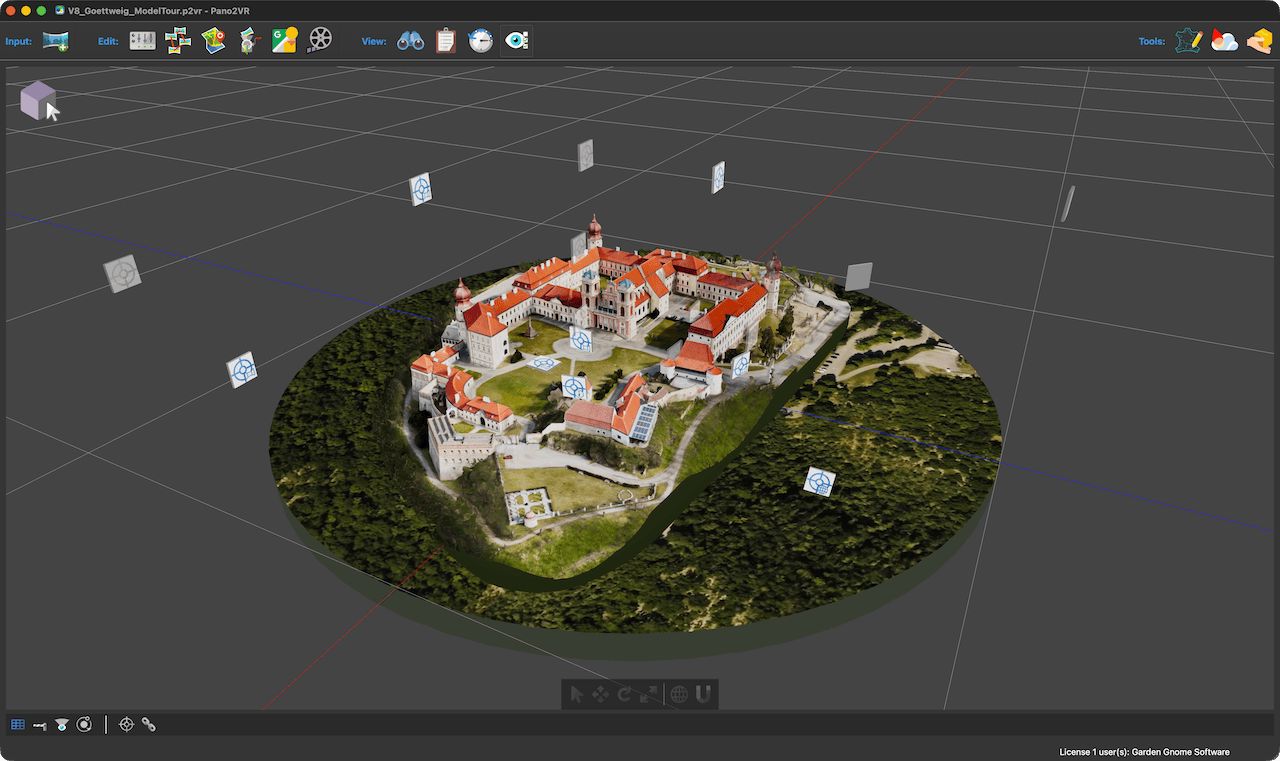This screenshot has width=1280, height=761.
Task: Toggle the eye viewing-parameters icon
Action: pos(516,41)
